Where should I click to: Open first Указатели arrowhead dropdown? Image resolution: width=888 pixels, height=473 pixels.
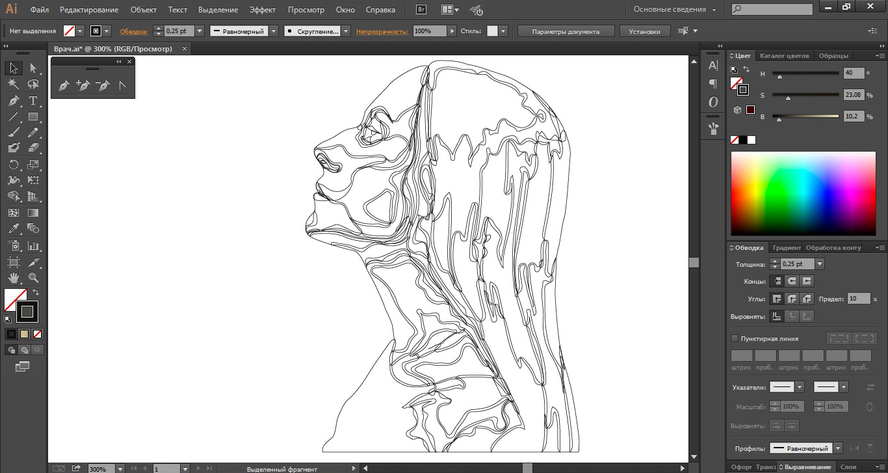[800, 387]
